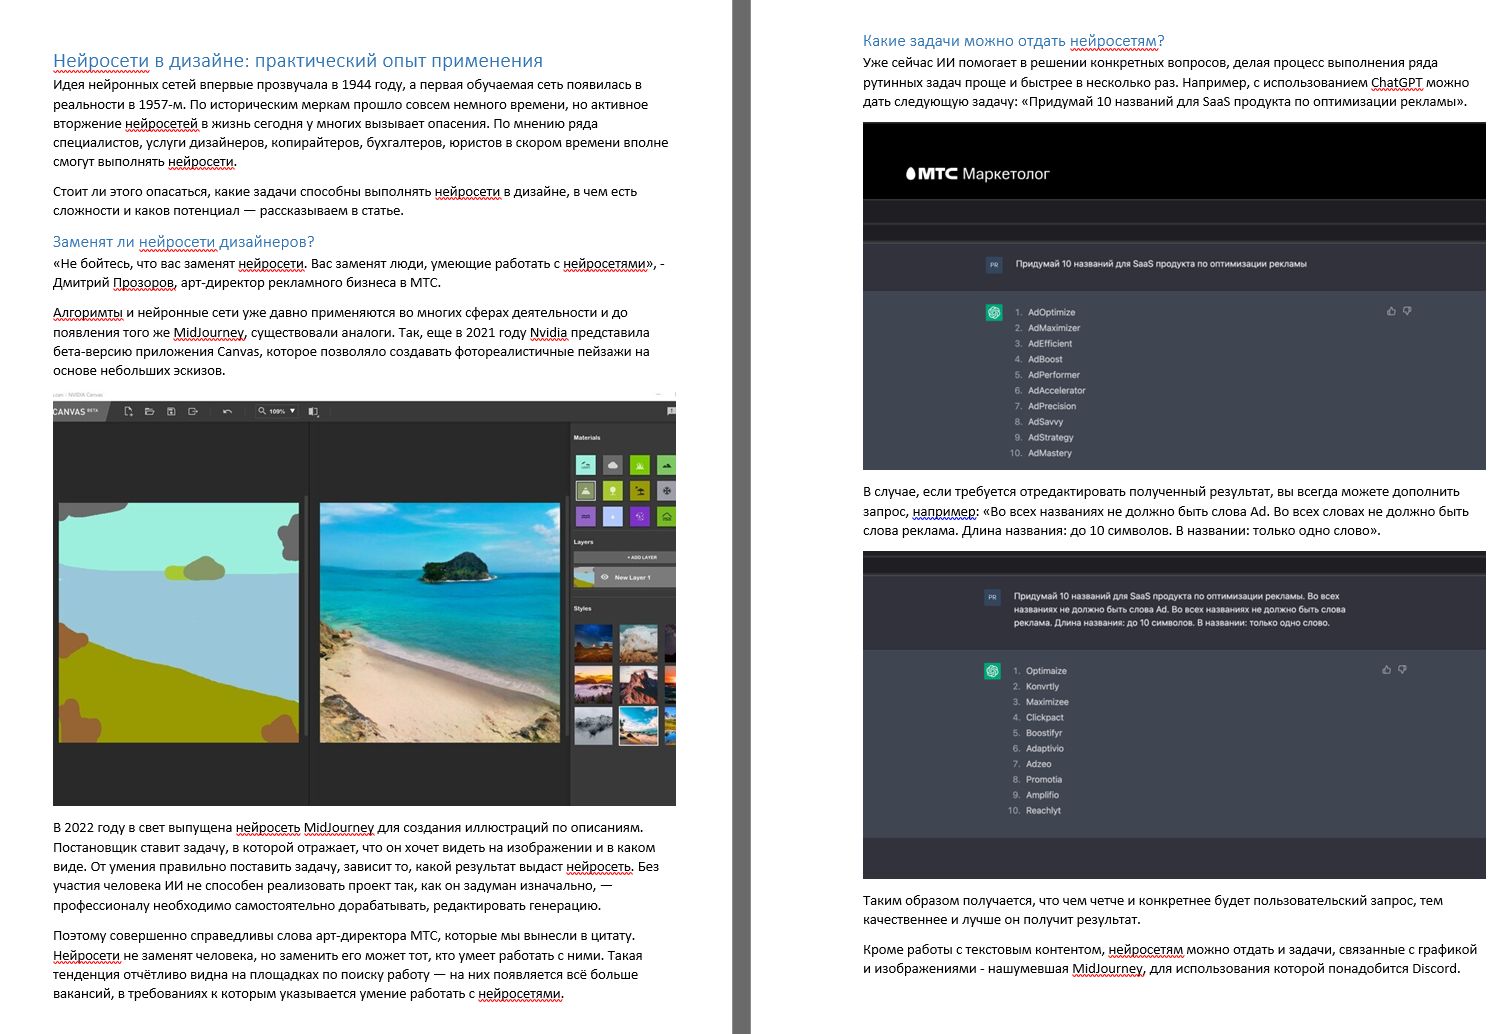Click the Canvas sketch drawing panel
1511x1034 pixels.
(x=179, y=622)
